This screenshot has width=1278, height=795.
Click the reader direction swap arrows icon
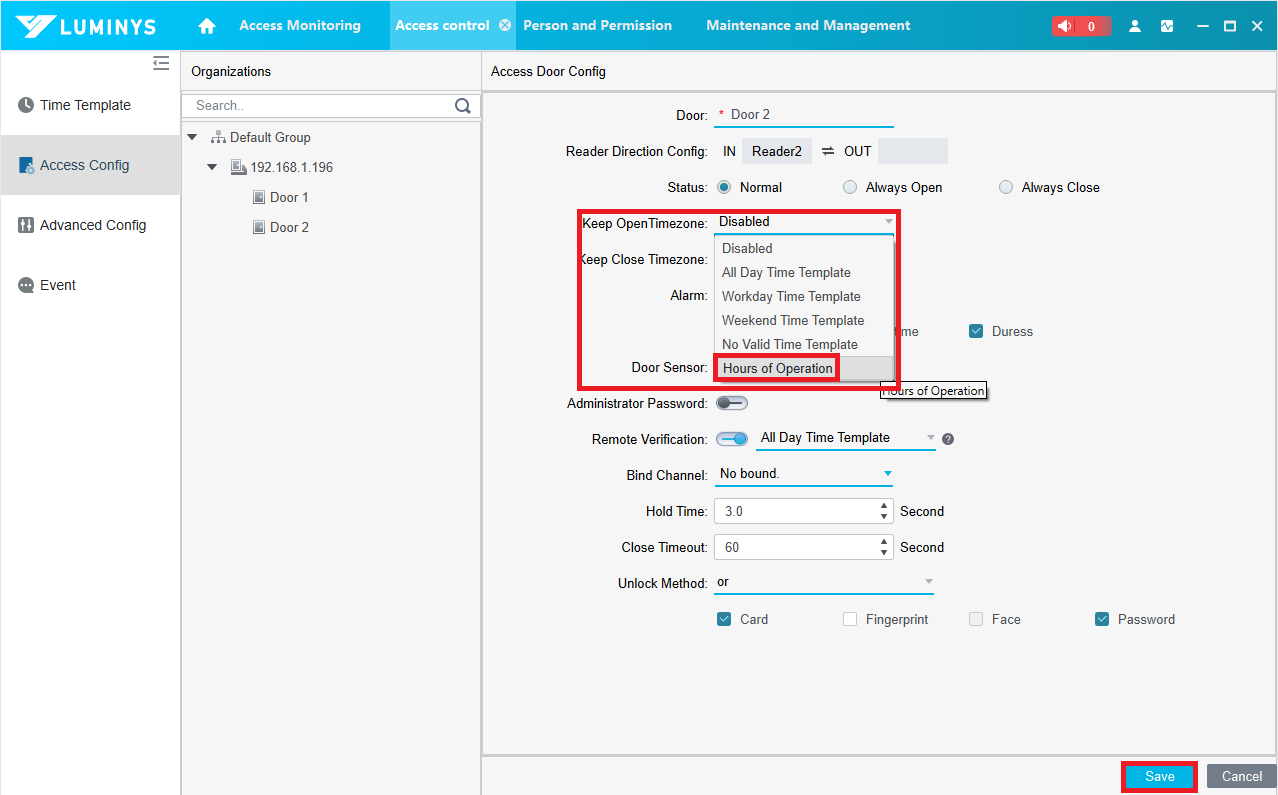tap(828, 151)
